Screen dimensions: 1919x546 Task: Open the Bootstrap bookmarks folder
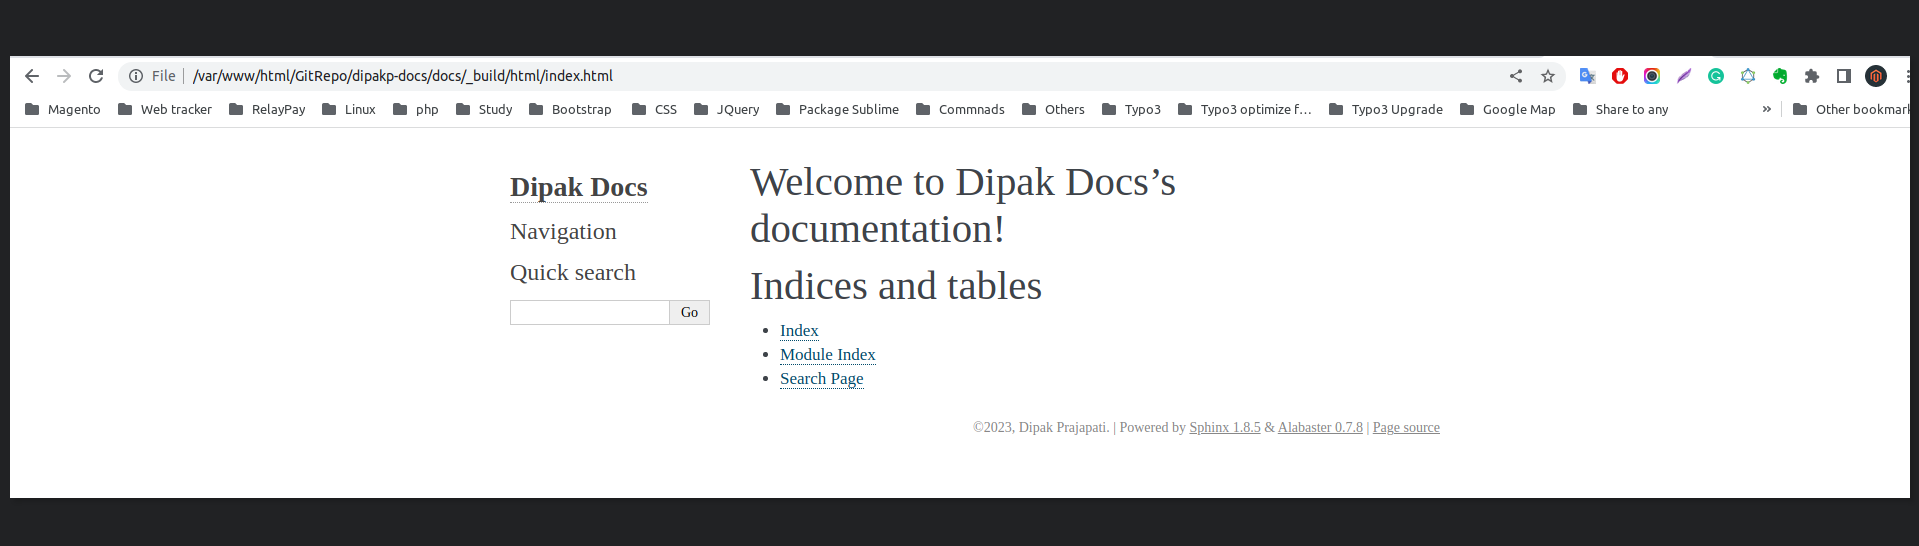(570, 110)
